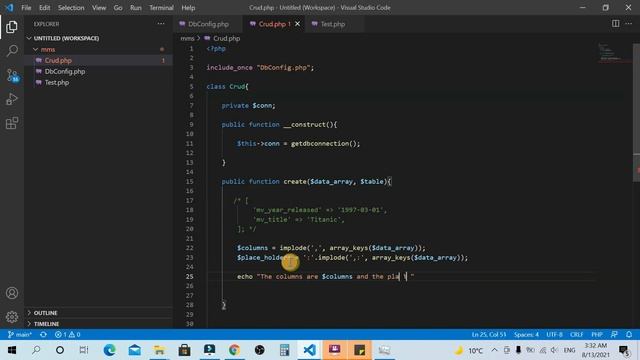Click the 10°C weather widget in taskbar
The width and height of the screenshot is (640, 360).
point(469,350)
